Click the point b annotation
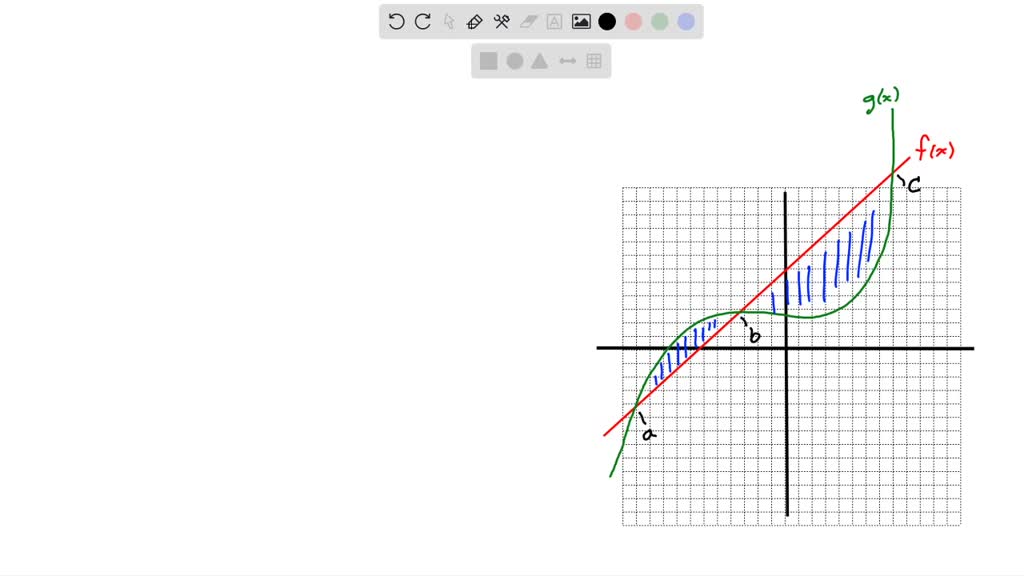Image resolution: width=1024 pixels, height=576 pixels. point(754,336)
